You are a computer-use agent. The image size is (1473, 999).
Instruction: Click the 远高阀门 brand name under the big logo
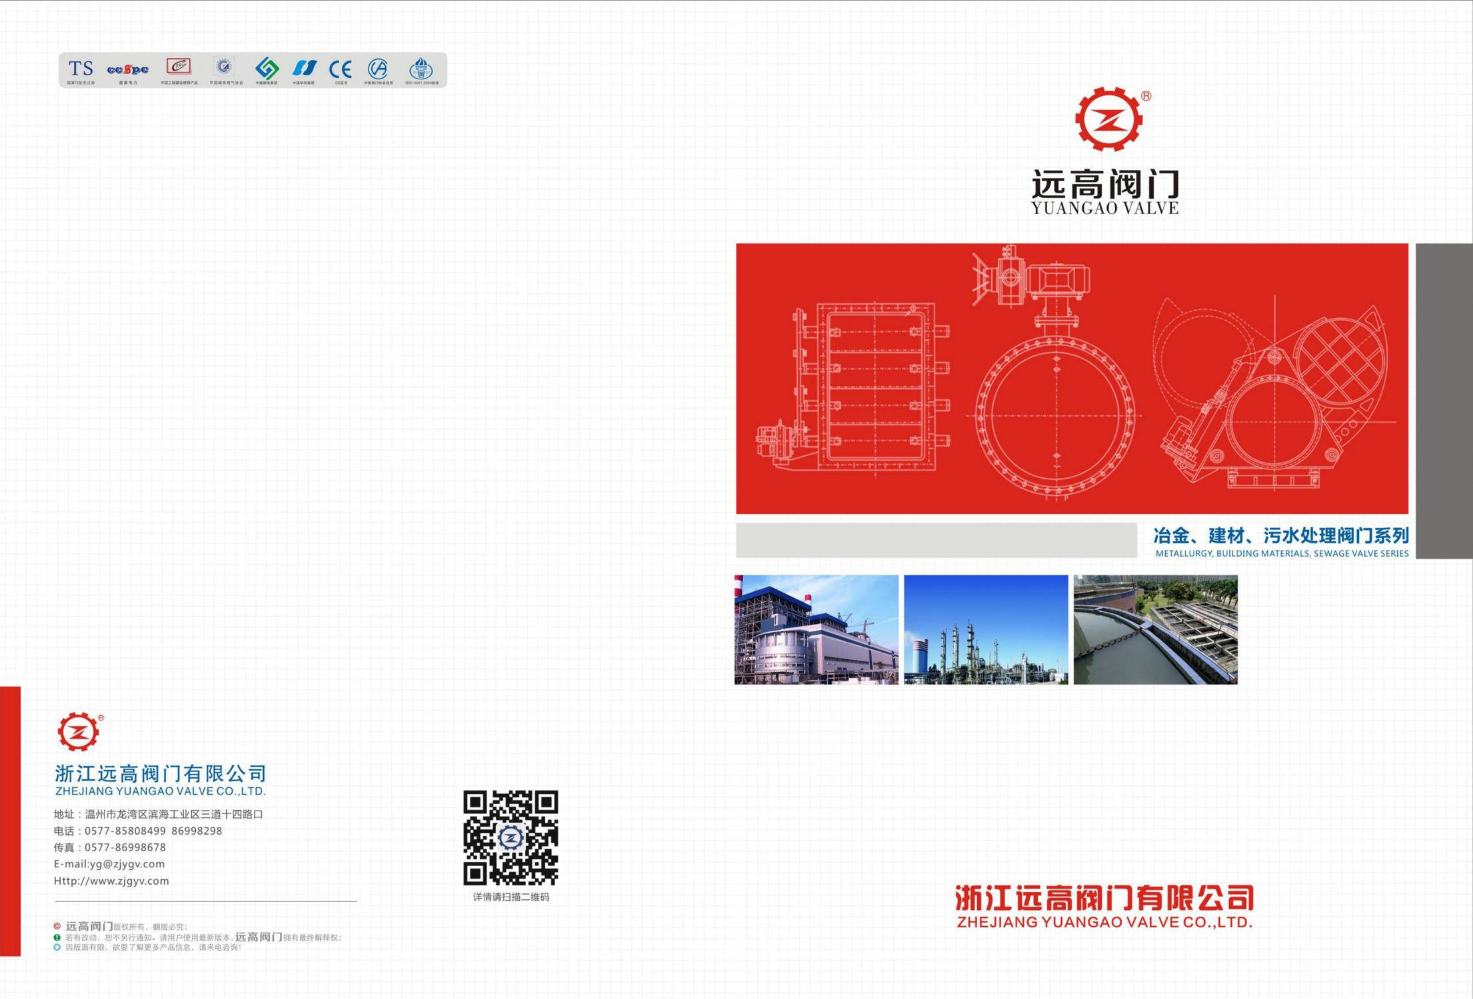(1105, 184)
